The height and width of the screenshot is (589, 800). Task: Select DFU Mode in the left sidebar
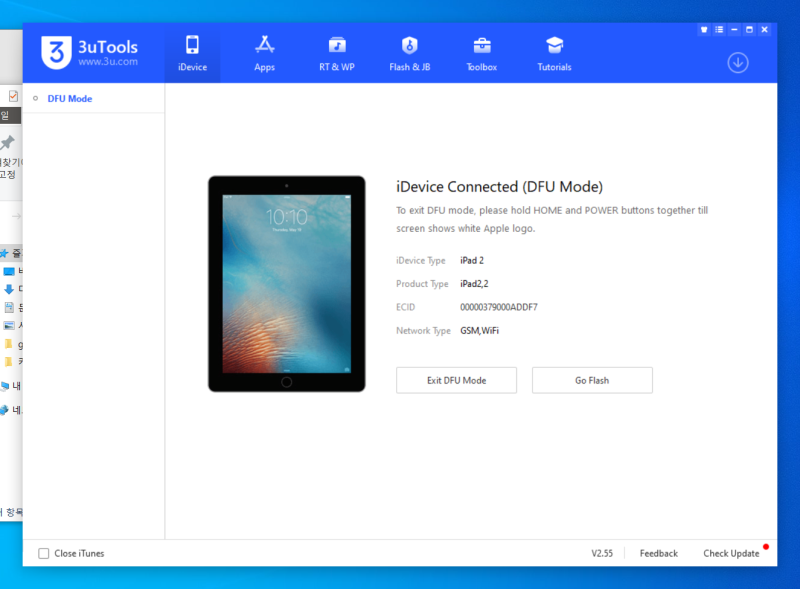tap(68, 98)
